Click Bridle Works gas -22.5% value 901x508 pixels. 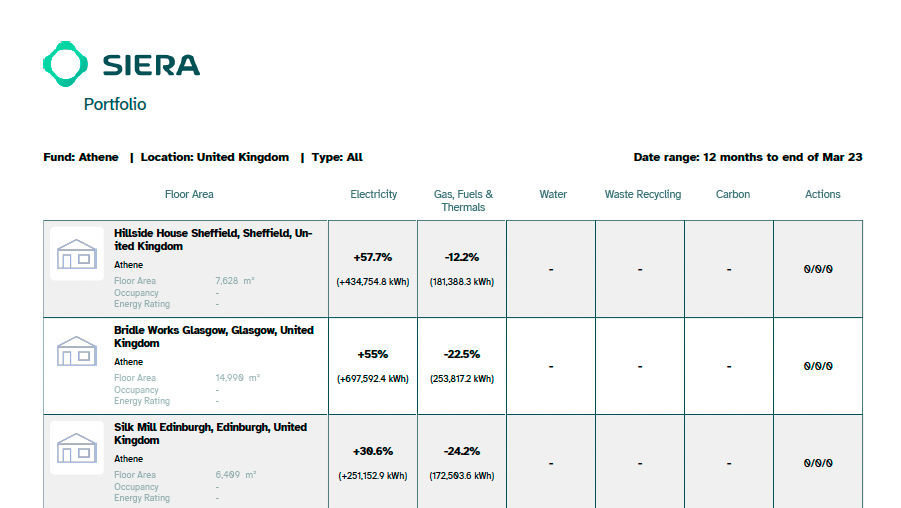[462, 354]
